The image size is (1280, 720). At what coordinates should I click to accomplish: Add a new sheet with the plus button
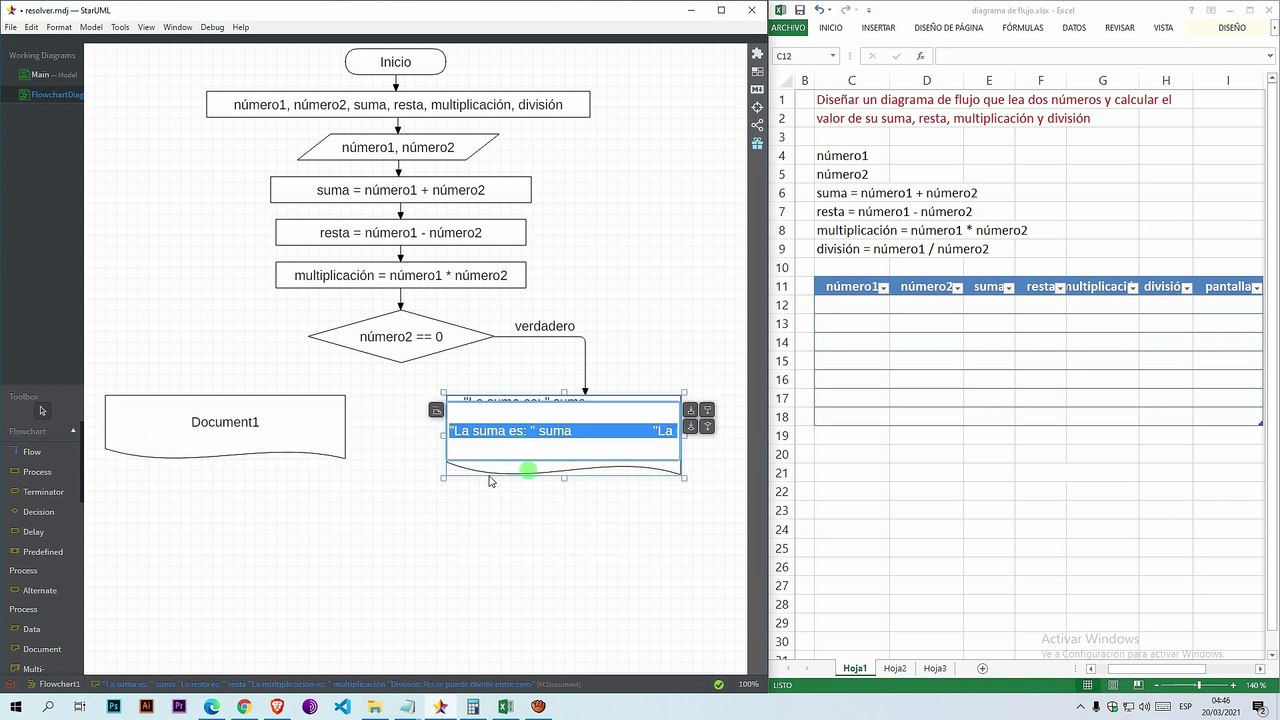pos(982,668)
